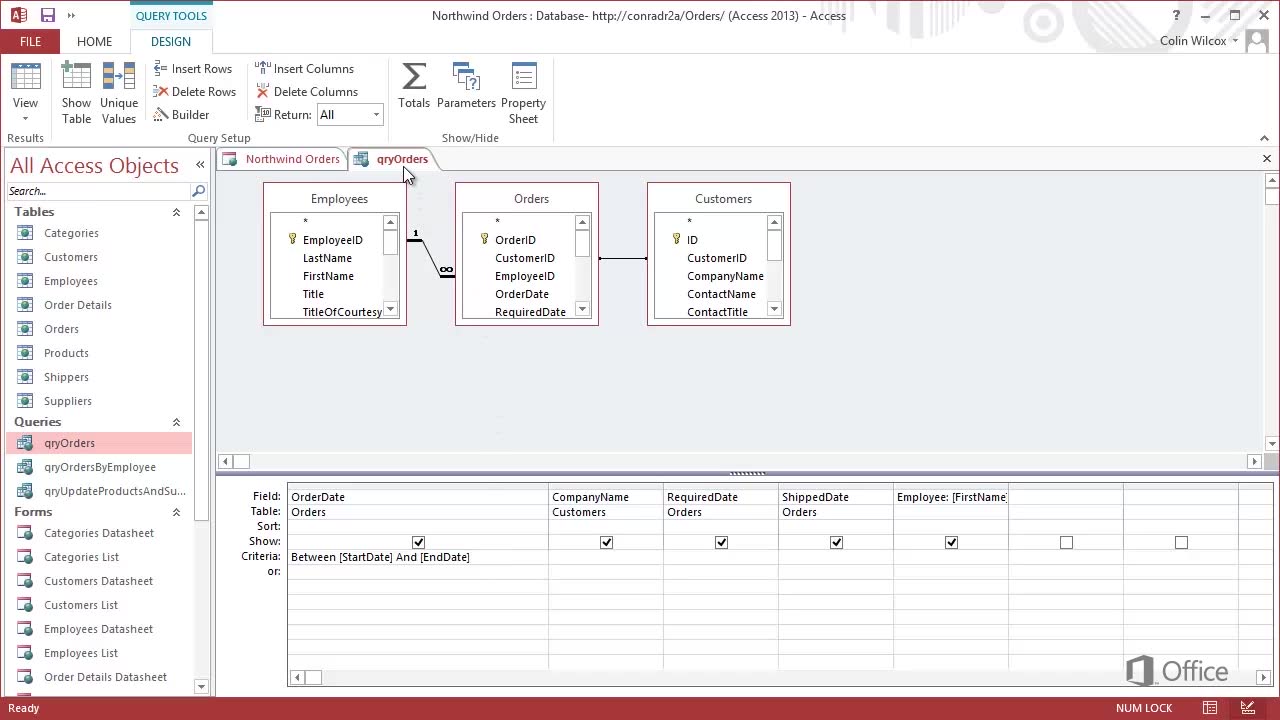Click the Datasheet view icon in the status bar

pyautogui.click(x=1210, y=708)
